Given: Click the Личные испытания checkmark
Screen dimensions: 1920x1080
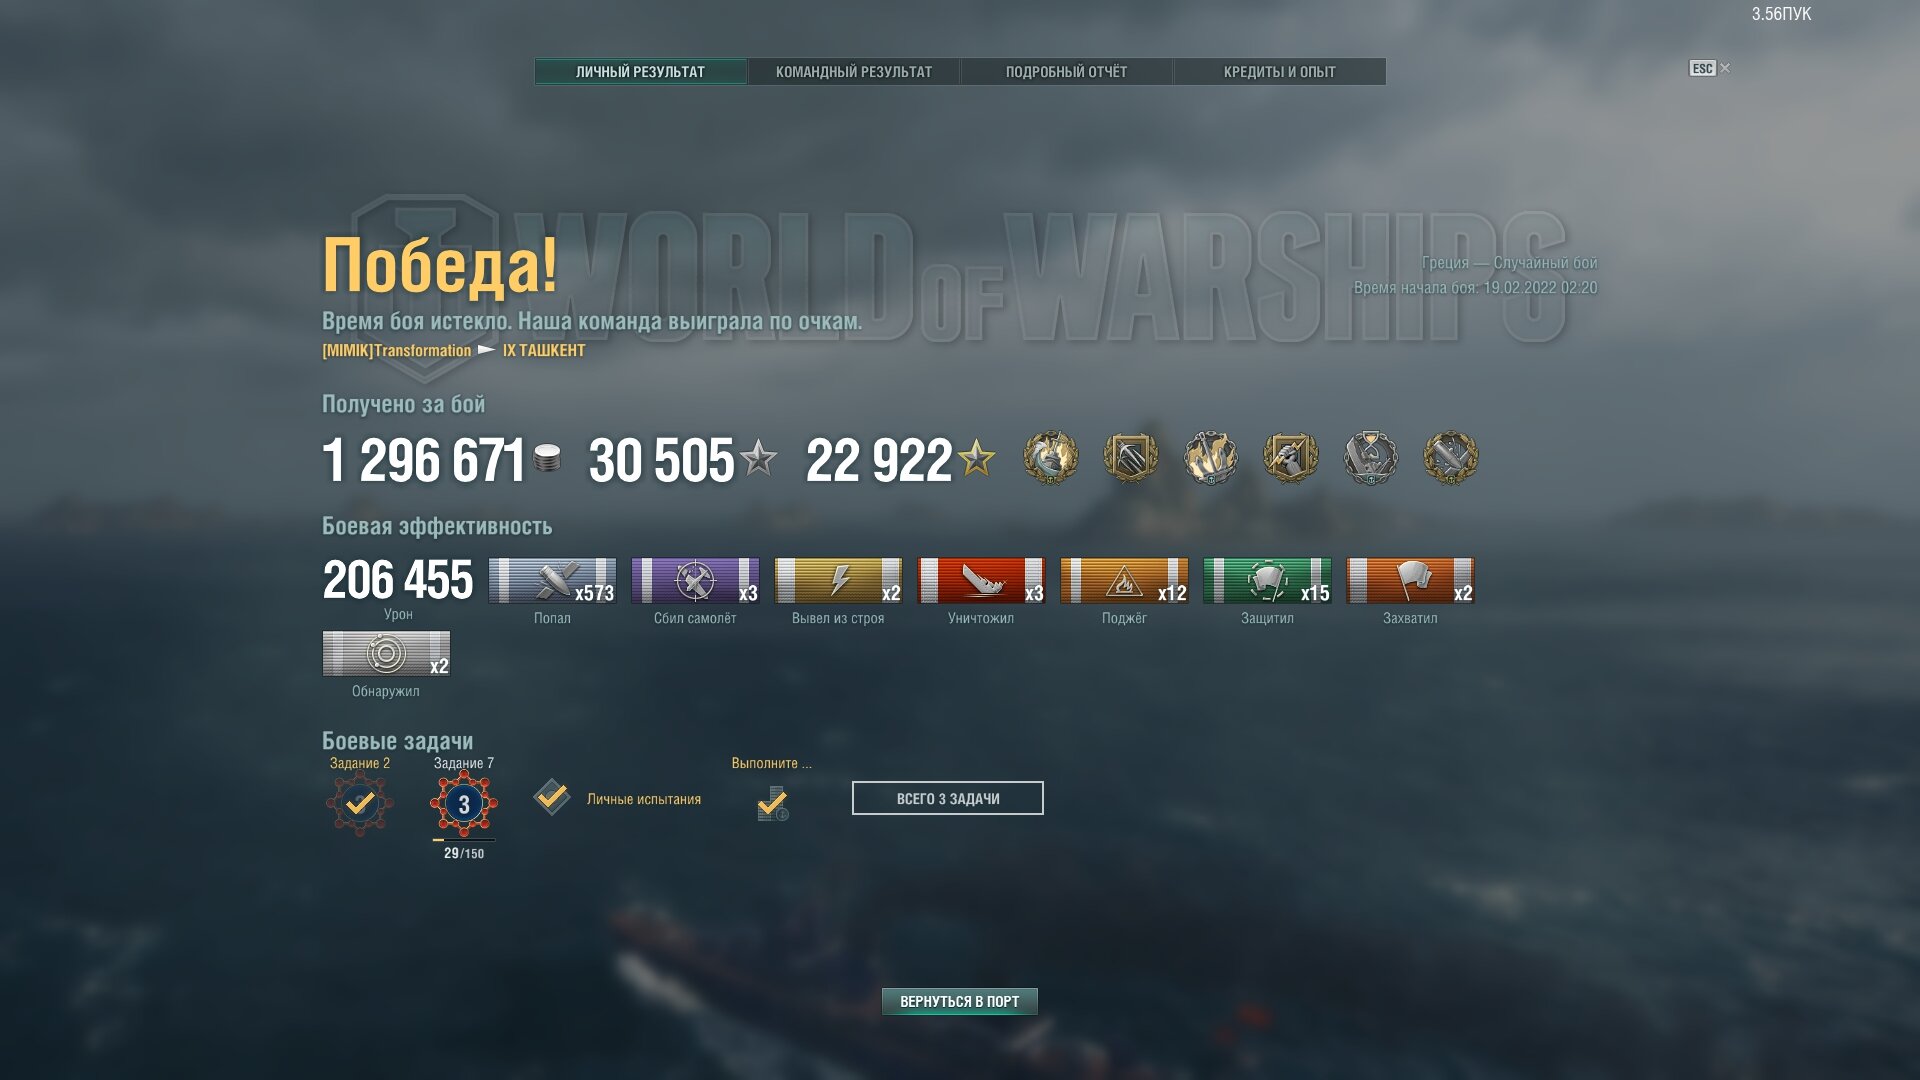Looking at the screenshot, I should click(x=552, y=798).
